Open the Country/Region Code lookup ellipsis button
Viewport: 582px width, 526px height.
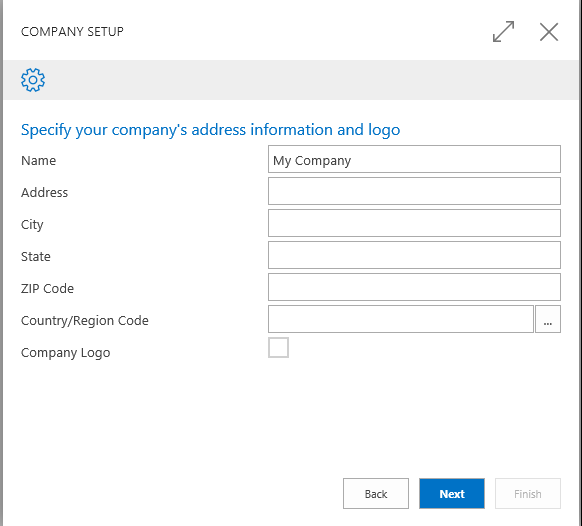tap(548, 319)
